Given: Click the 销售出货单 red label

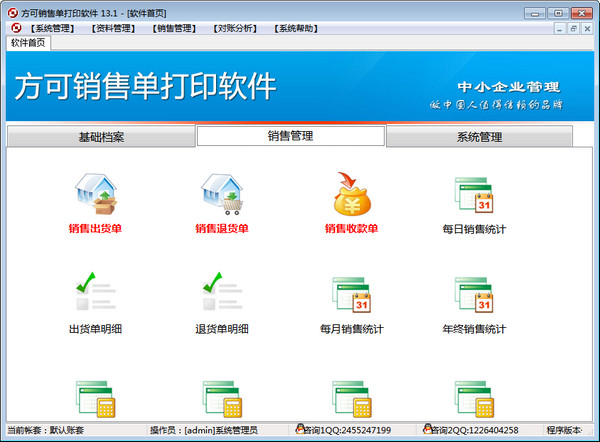Looking at the screenshot, I should tap(95, 228).
